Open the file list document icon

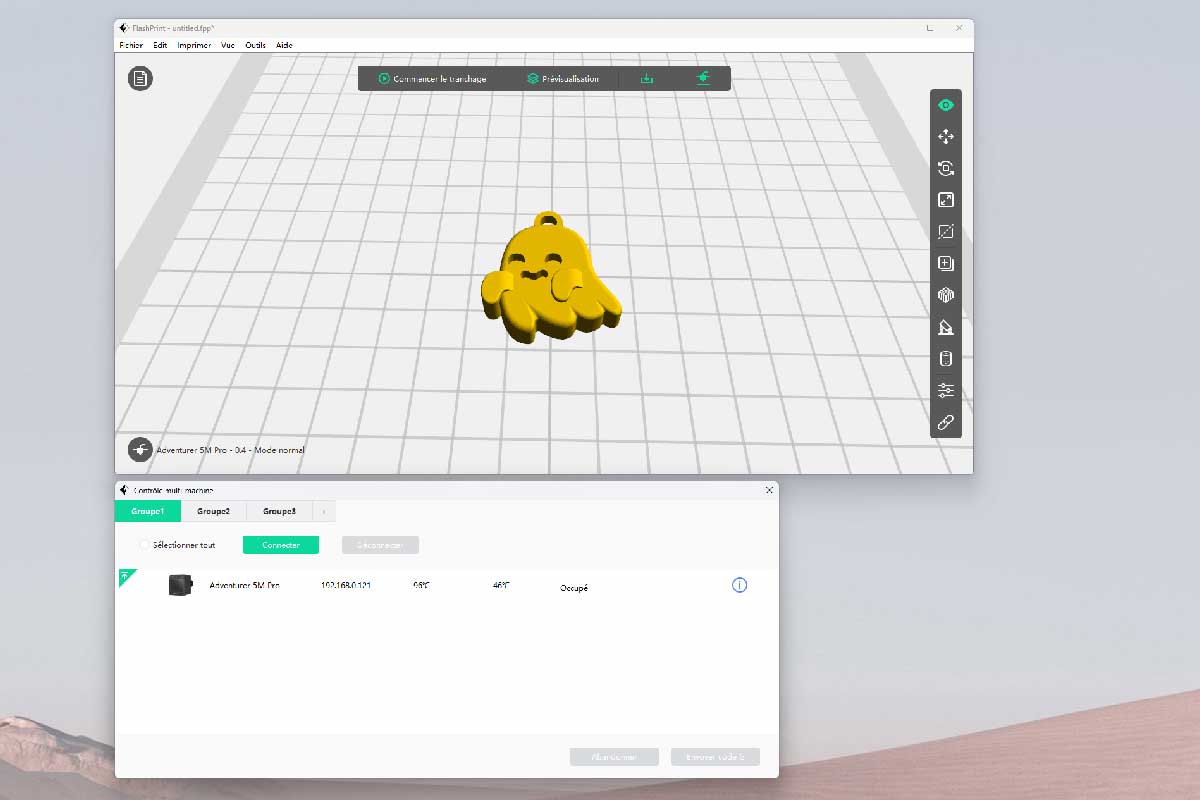click(x=140, y=78)
